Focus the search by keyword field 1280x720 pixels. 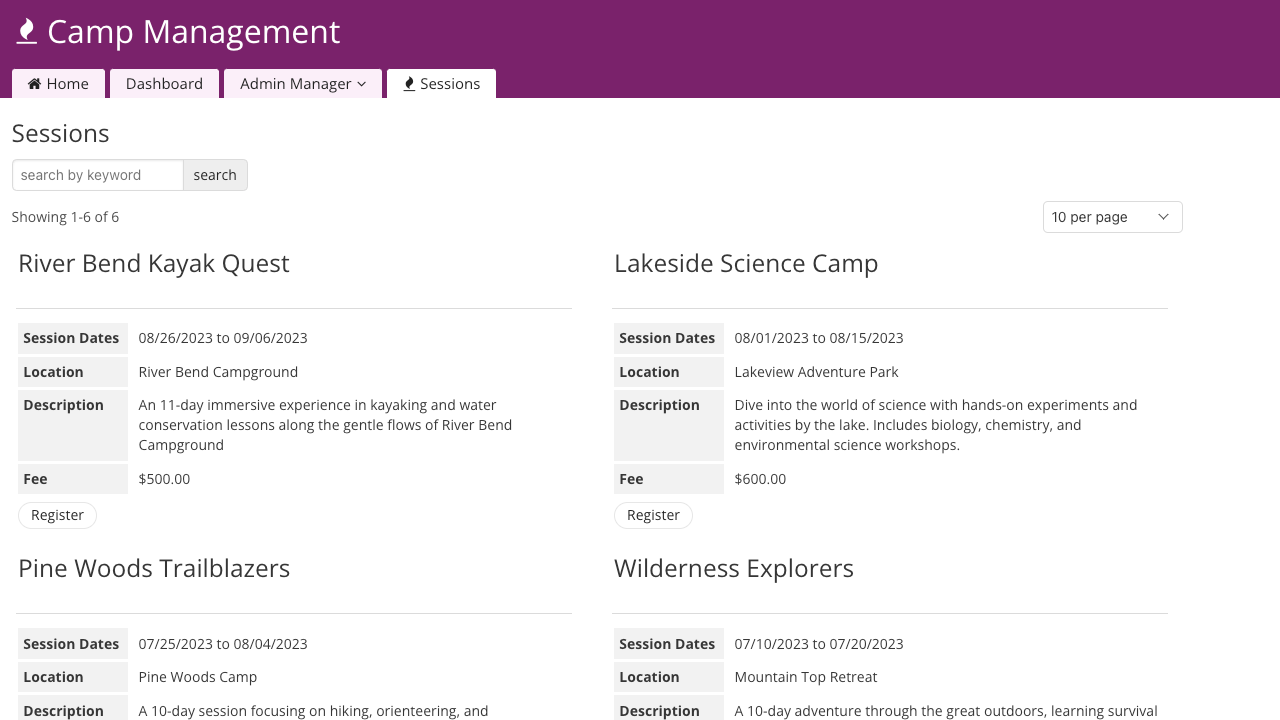coord(98,175)
